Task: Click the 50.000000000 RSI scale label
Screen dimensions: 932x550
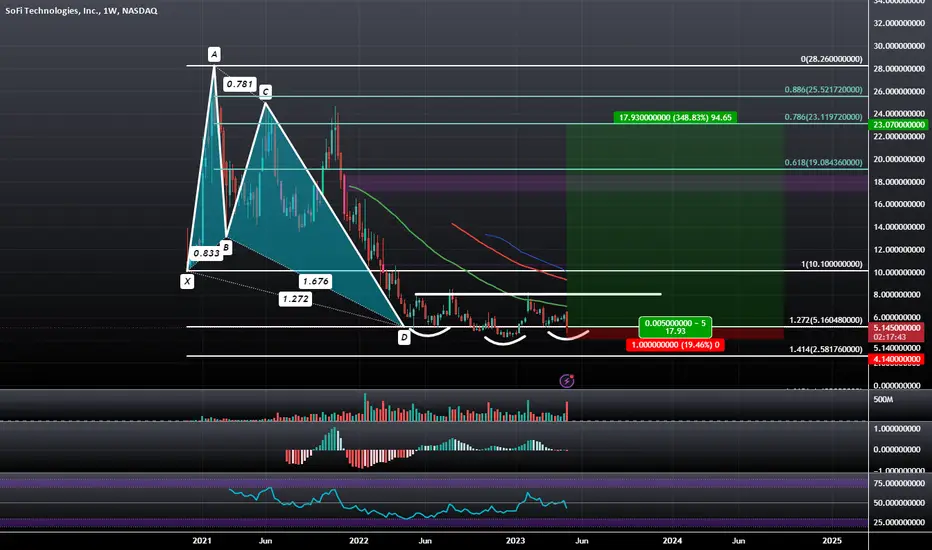Action: [x=899, y=503]
